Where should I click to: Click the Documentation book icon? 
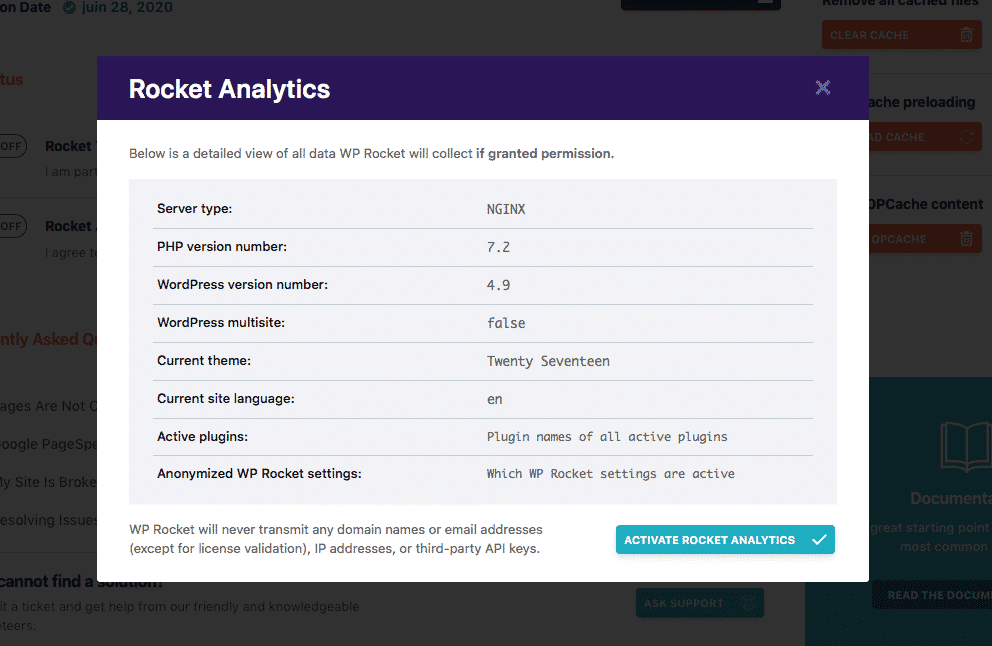pyautogui.click(x=965, y=446)
